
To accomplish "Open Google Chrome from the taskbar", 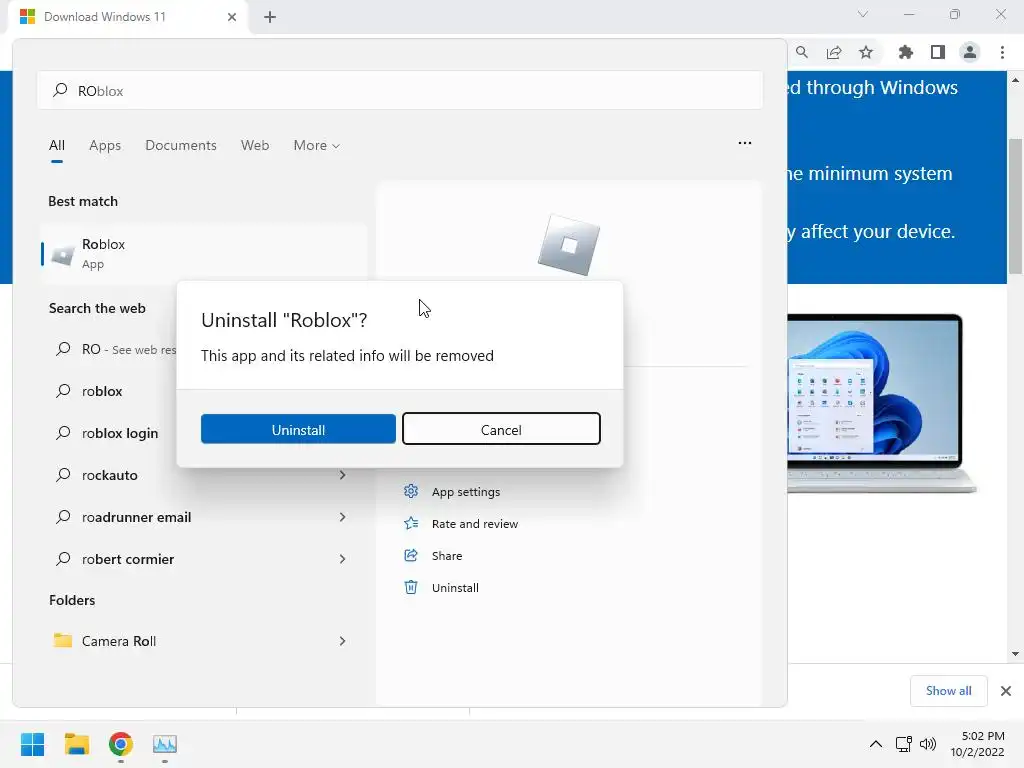I will click(121, 744).
